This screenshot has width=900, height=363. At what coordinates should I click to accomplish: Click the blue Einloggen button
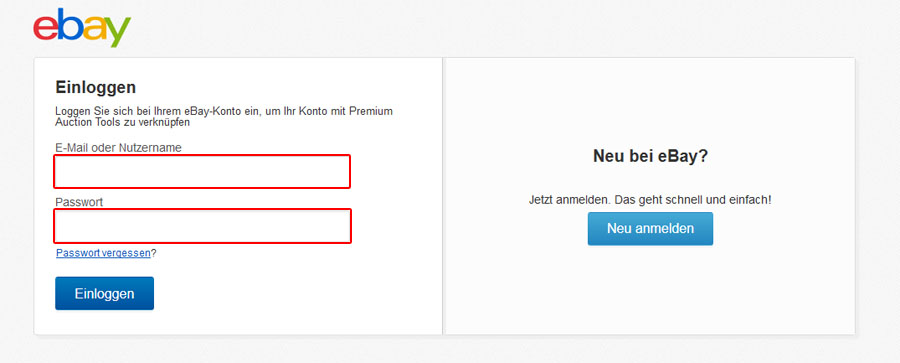[x=104, y=294]
